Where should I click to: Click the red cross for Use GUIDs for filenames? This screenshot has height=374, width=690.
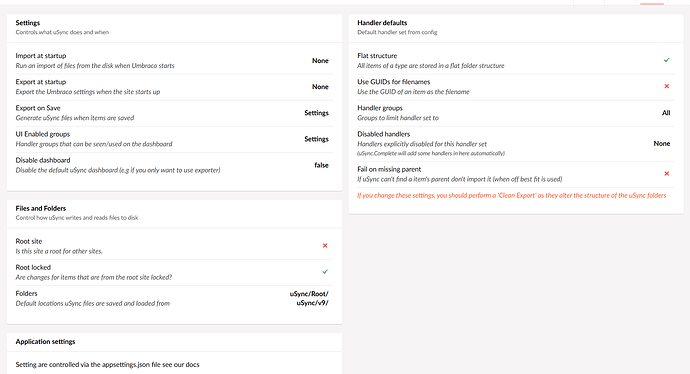pos(667,86)
